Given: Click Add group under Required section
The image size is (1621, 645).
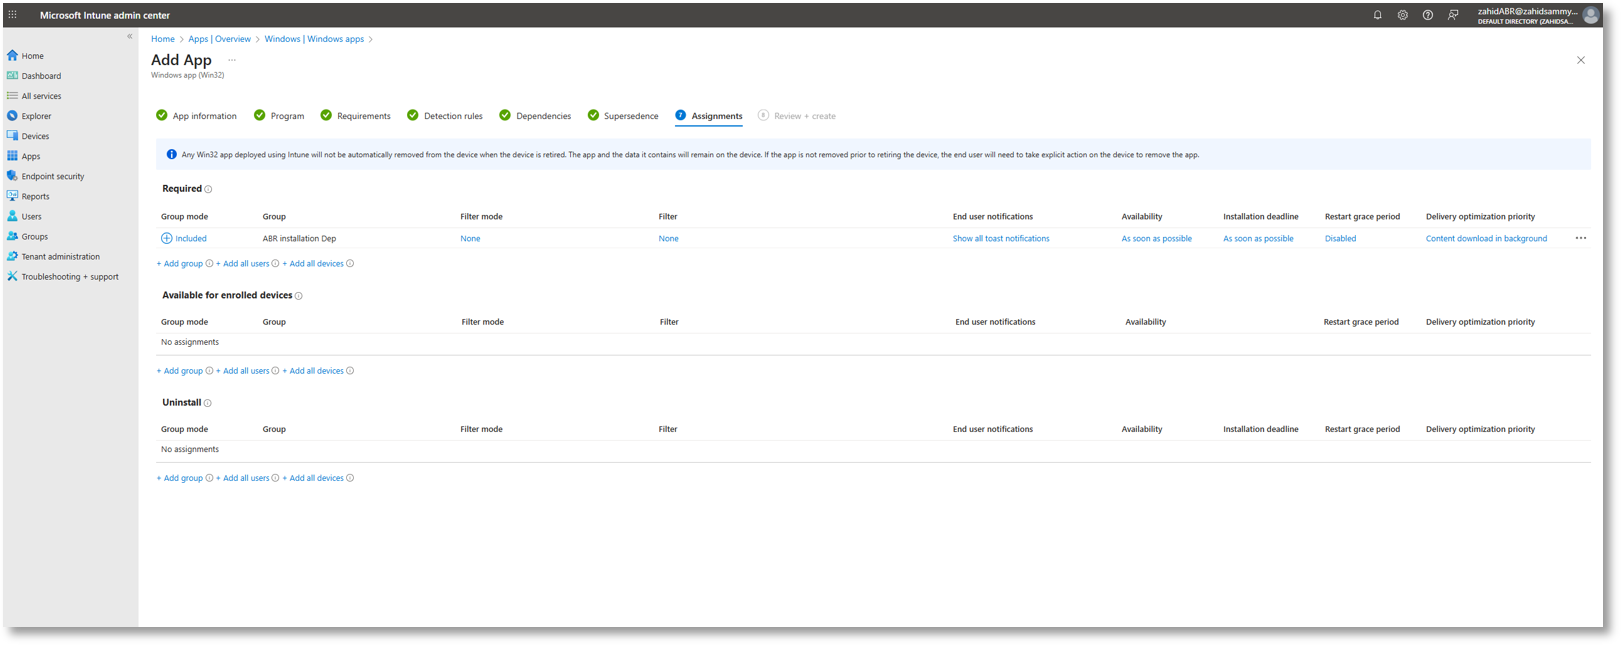Looking at the screenshot, I should [180, 264].
